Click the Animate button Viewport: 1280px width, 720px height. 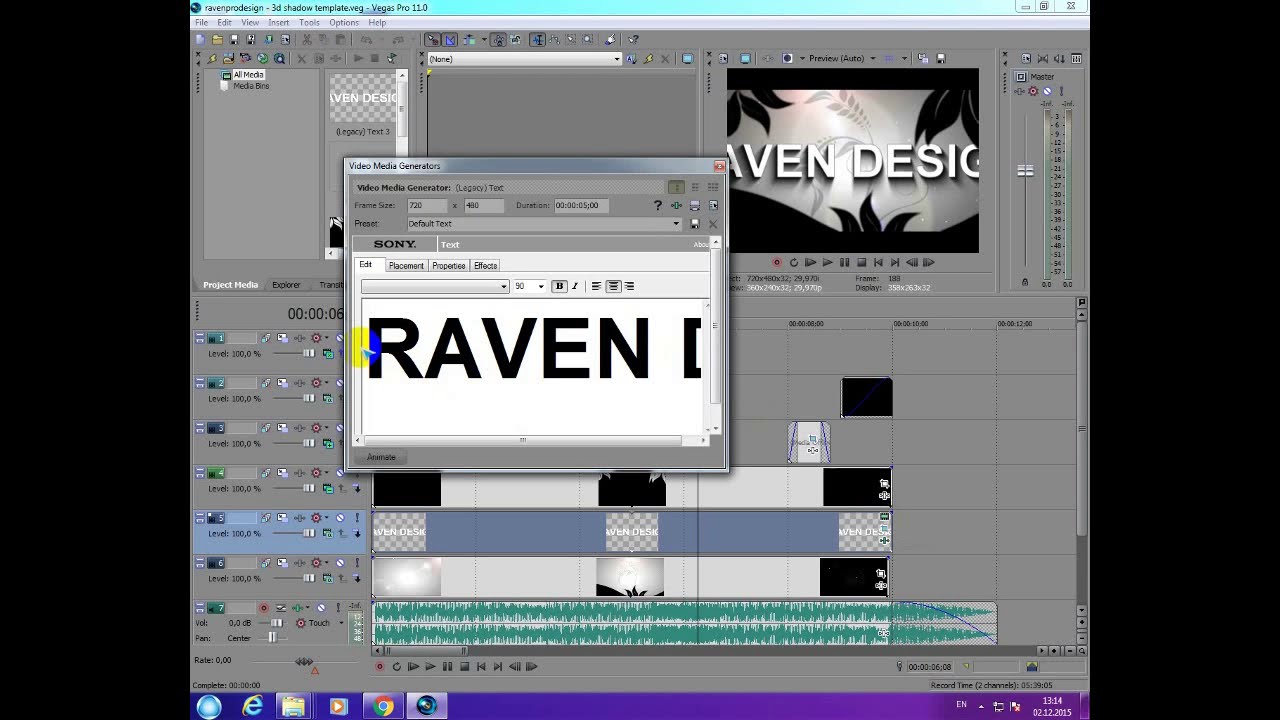(381, 457)
